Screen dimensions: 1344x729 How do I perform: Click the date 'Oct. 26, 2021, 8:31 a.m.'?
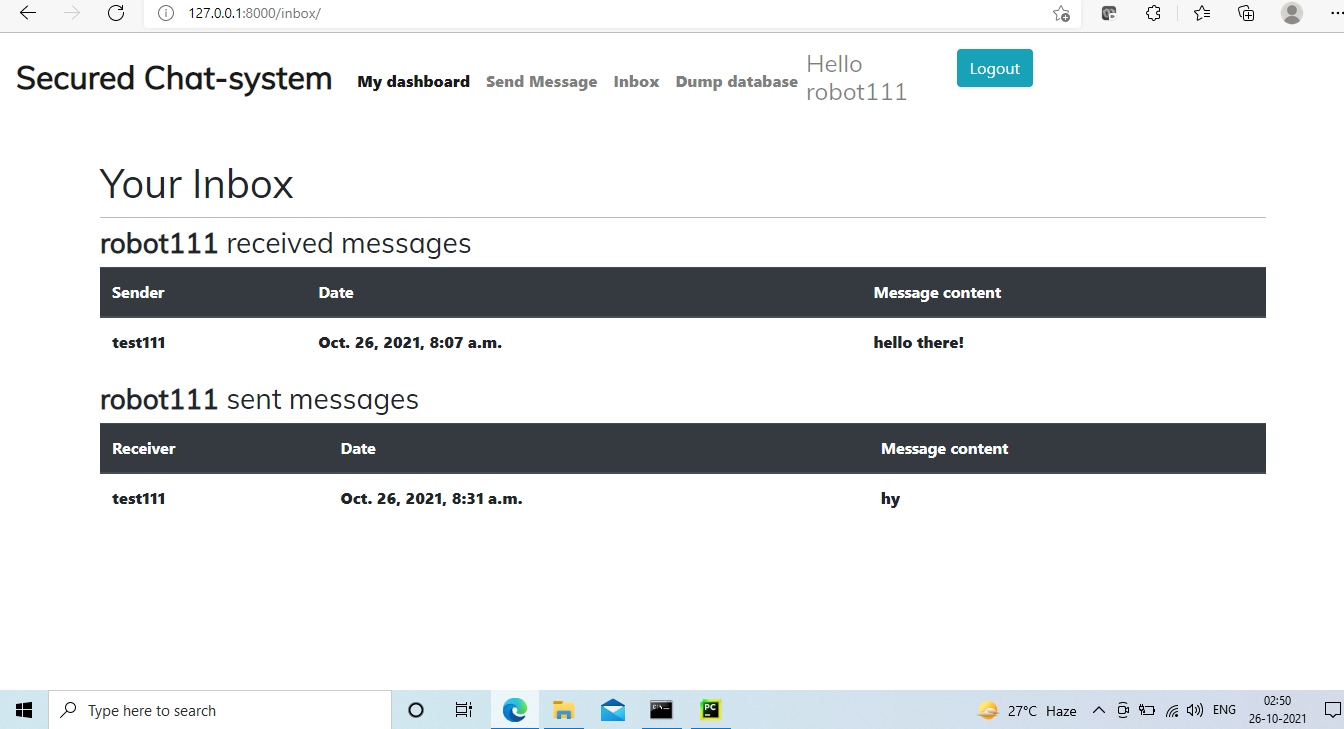432,499
